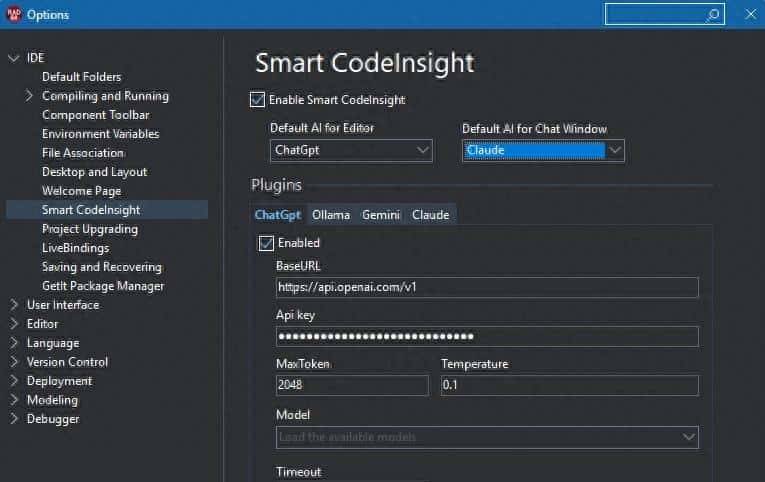The width and height of the screenshot is (765, 482).
Task: Open Desktop and Layout settings
Action: (x=94, y=172)
